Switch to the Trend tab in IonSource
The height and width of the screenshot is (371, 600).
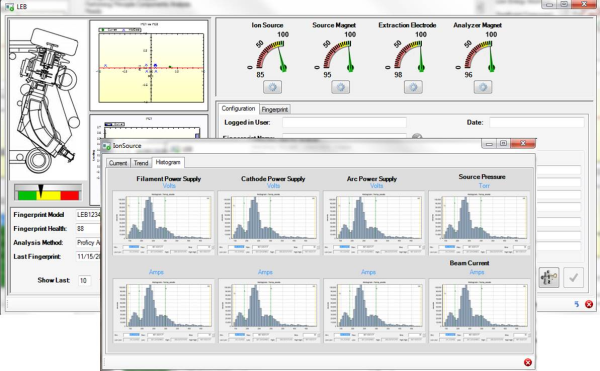coord(141,163)
